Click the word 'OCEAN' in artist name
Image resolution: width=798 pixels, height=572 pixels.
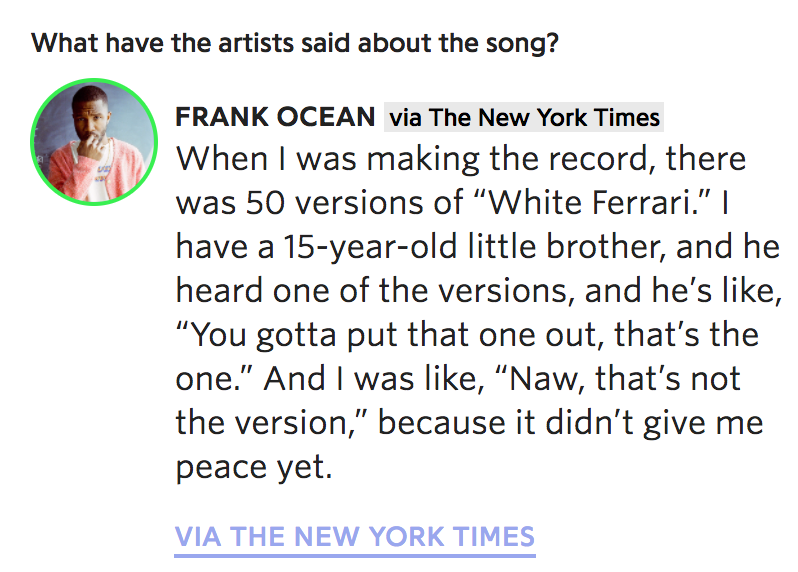coord(326,117)
